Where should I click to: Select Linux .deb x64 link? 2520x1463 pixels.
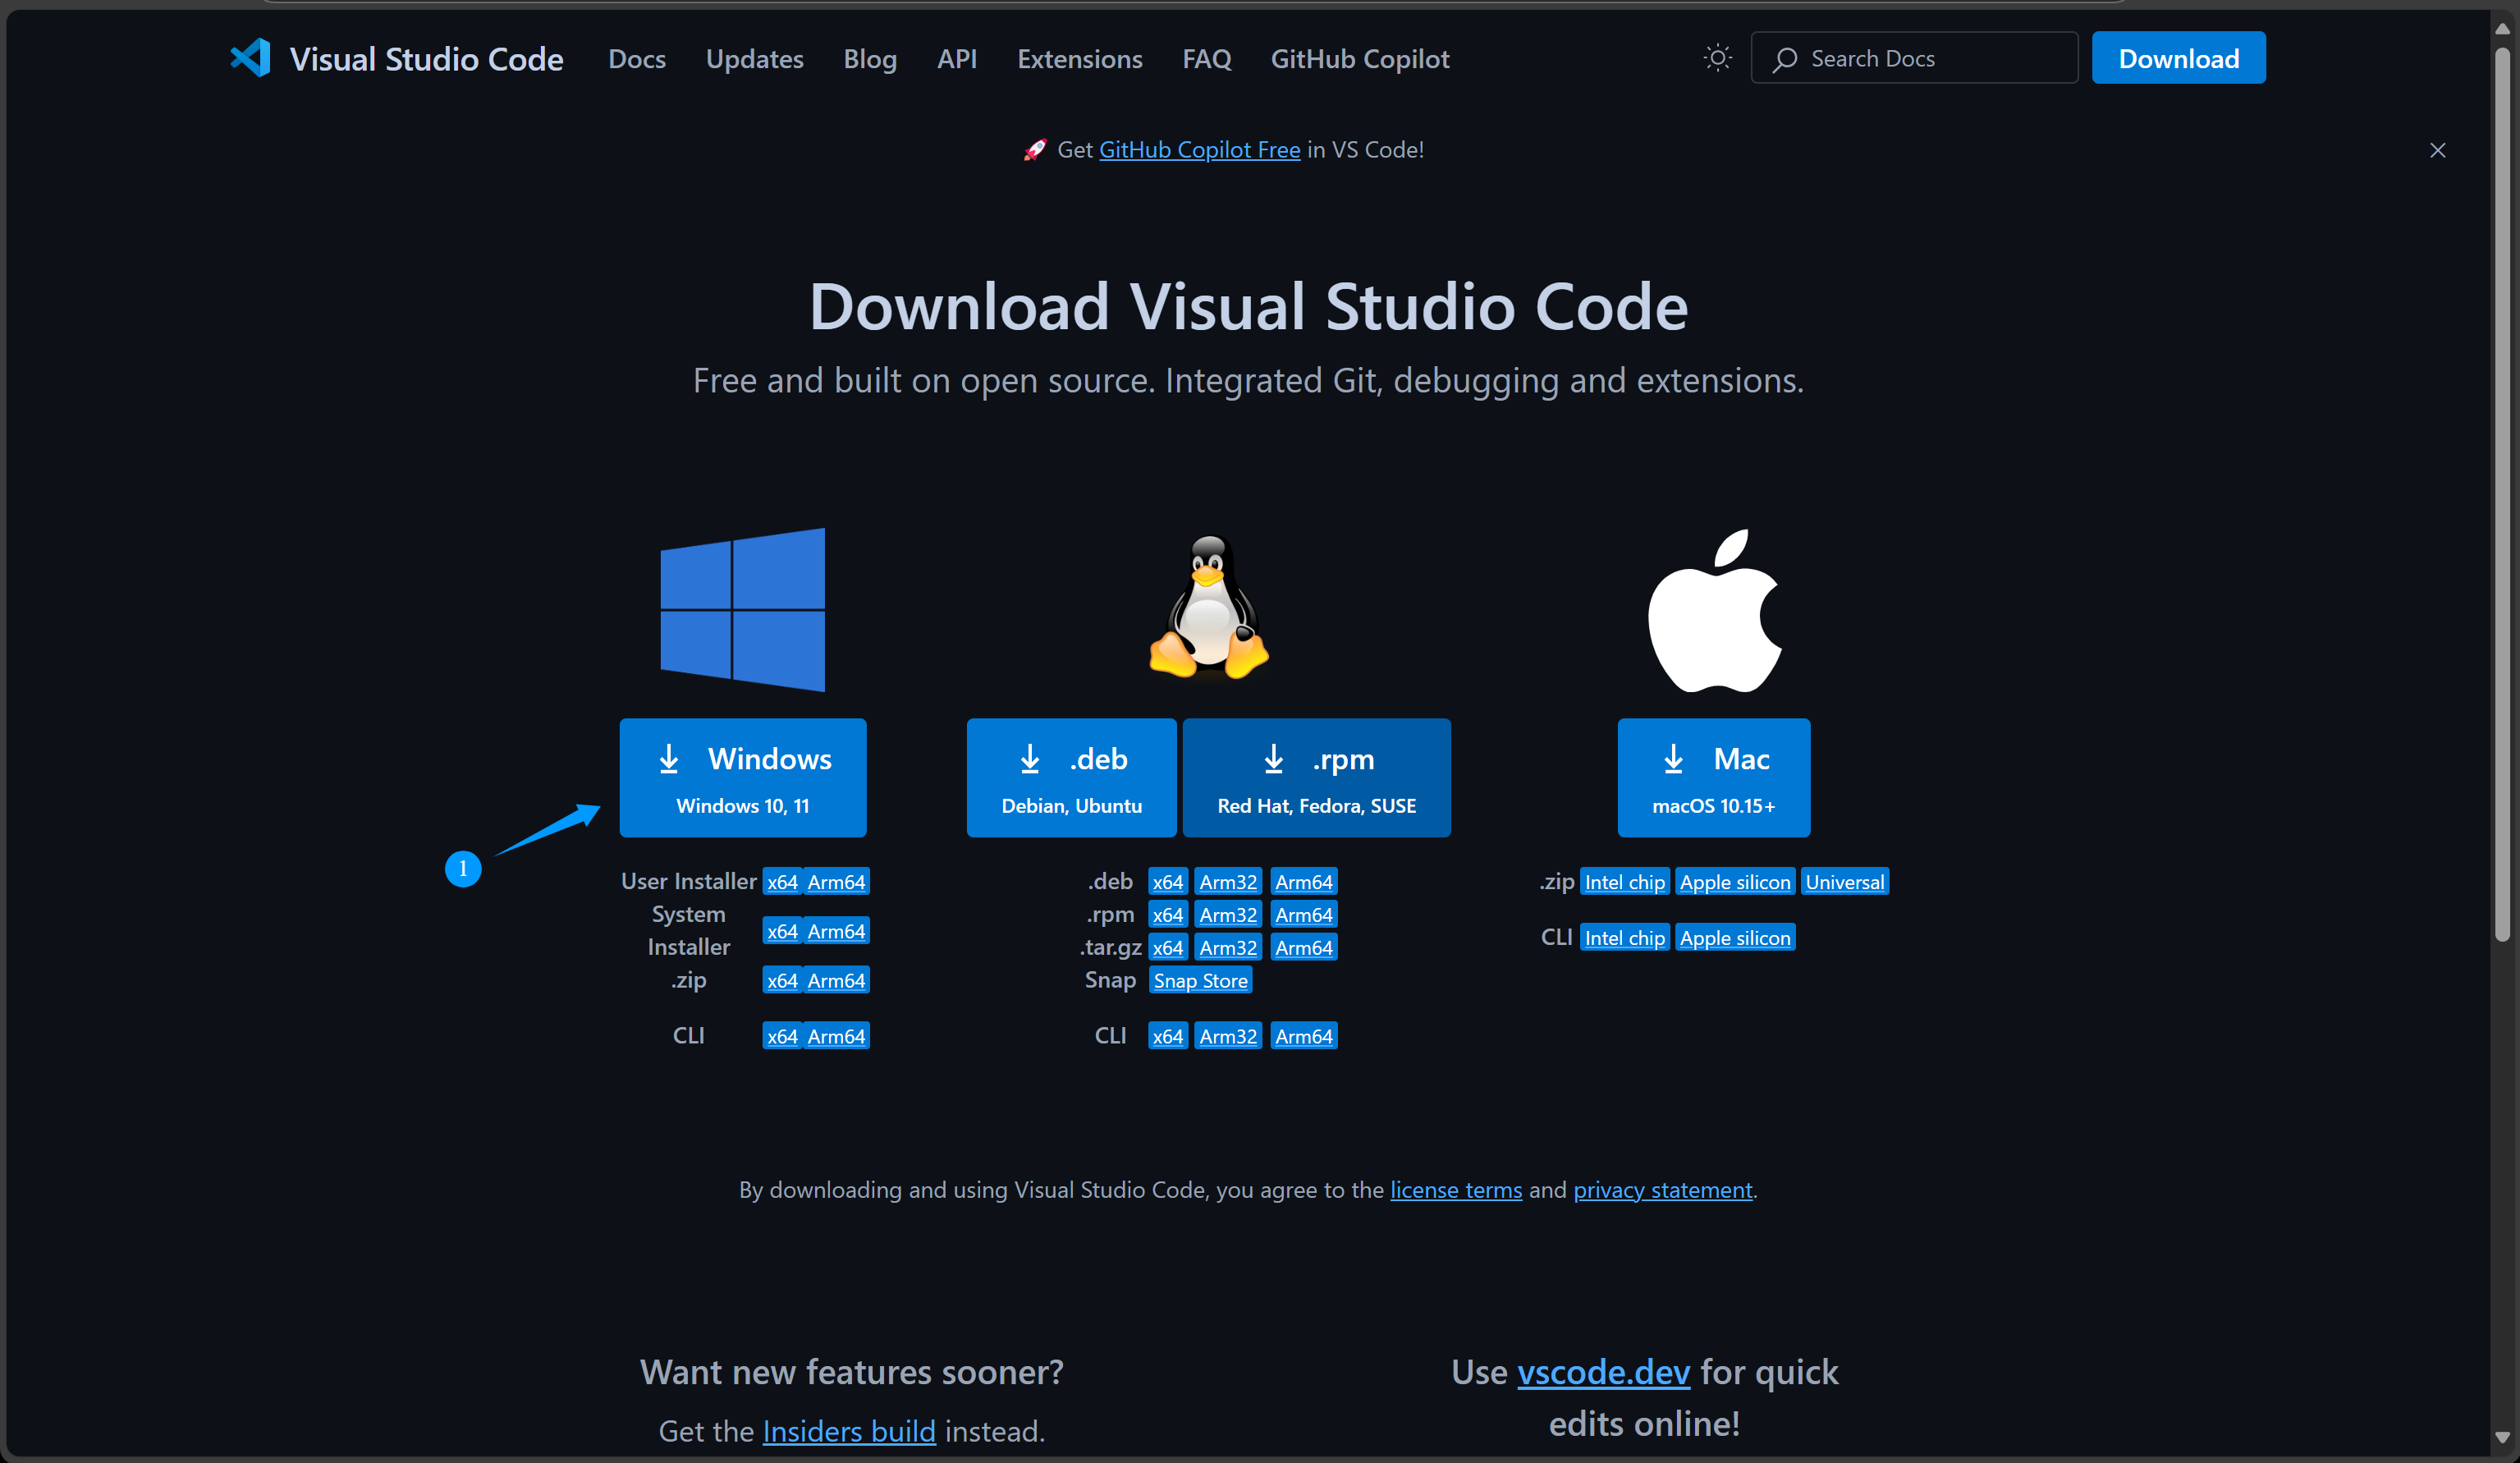[1167, 882]
